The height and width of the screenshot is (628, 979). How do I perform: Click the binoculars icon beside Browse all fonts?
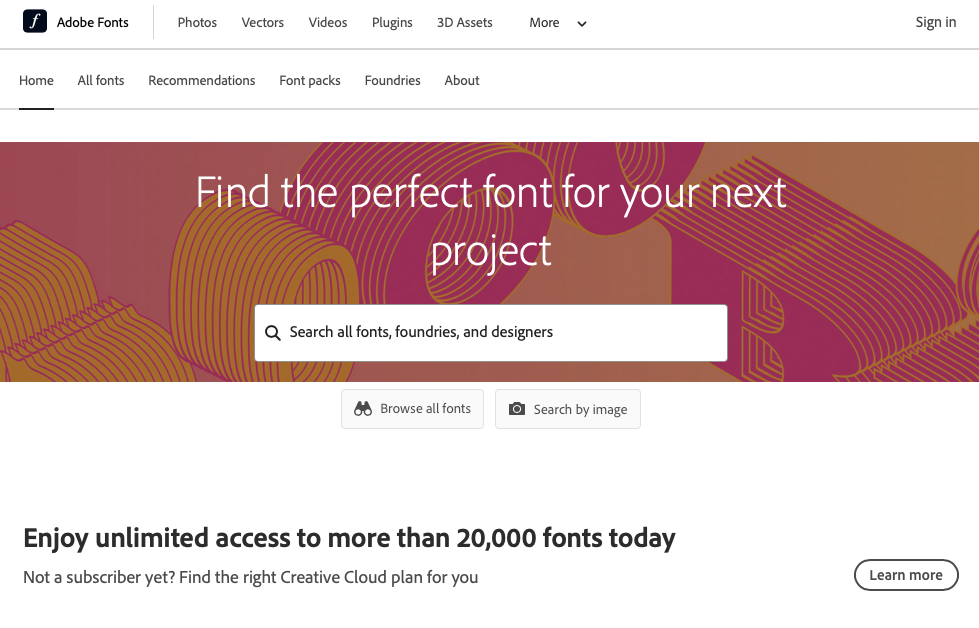[363, 409]
